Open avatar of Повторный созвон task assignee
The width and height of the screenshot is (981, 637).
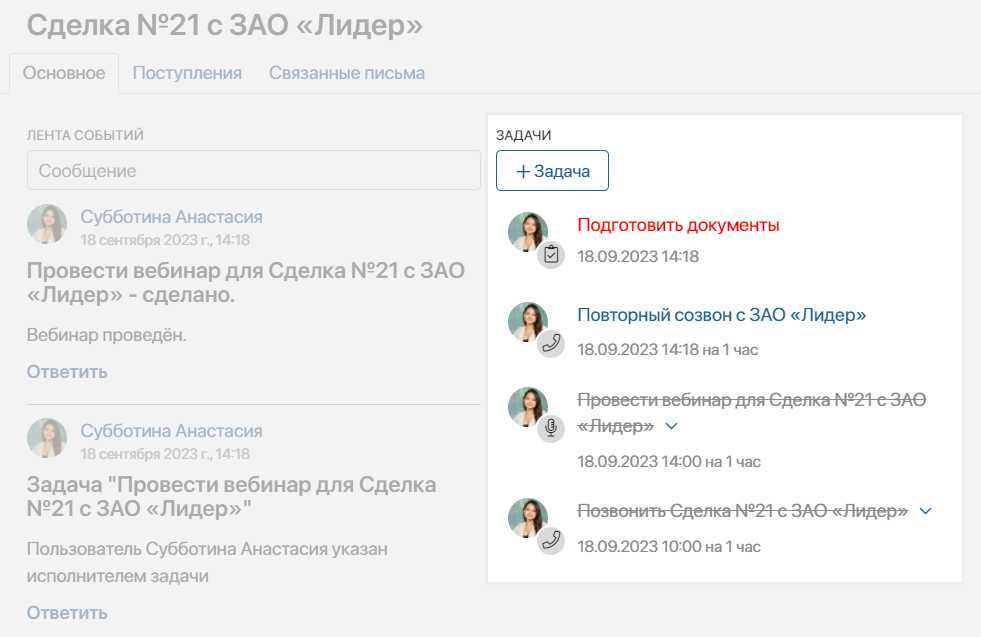[x=528, y=322]
